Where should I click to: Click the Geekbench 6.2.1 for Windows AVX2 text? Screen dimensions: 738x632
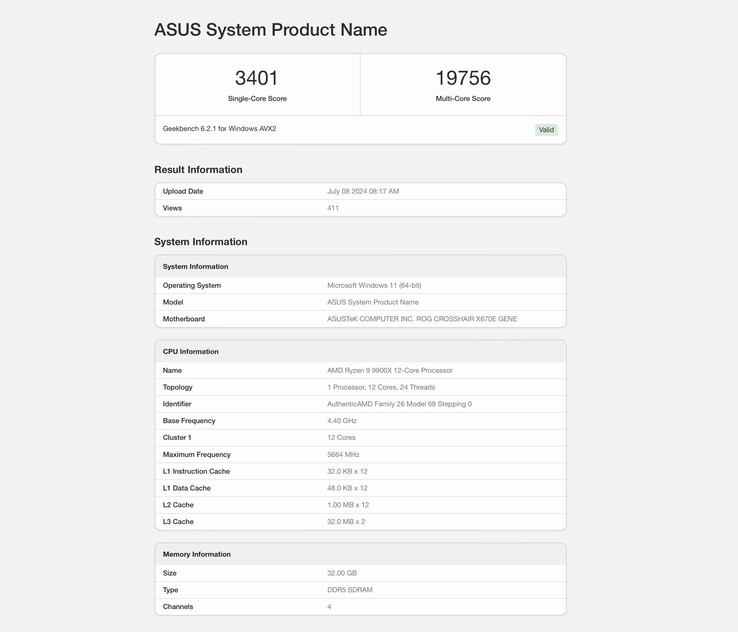pyautogui.click(x=219, y=129)
